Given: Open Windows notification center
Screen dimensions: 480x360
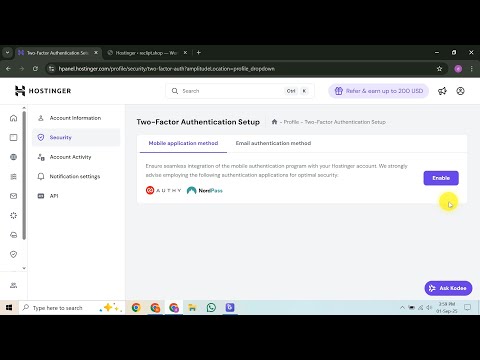Looking at the screenshot, I should (467, 307).
